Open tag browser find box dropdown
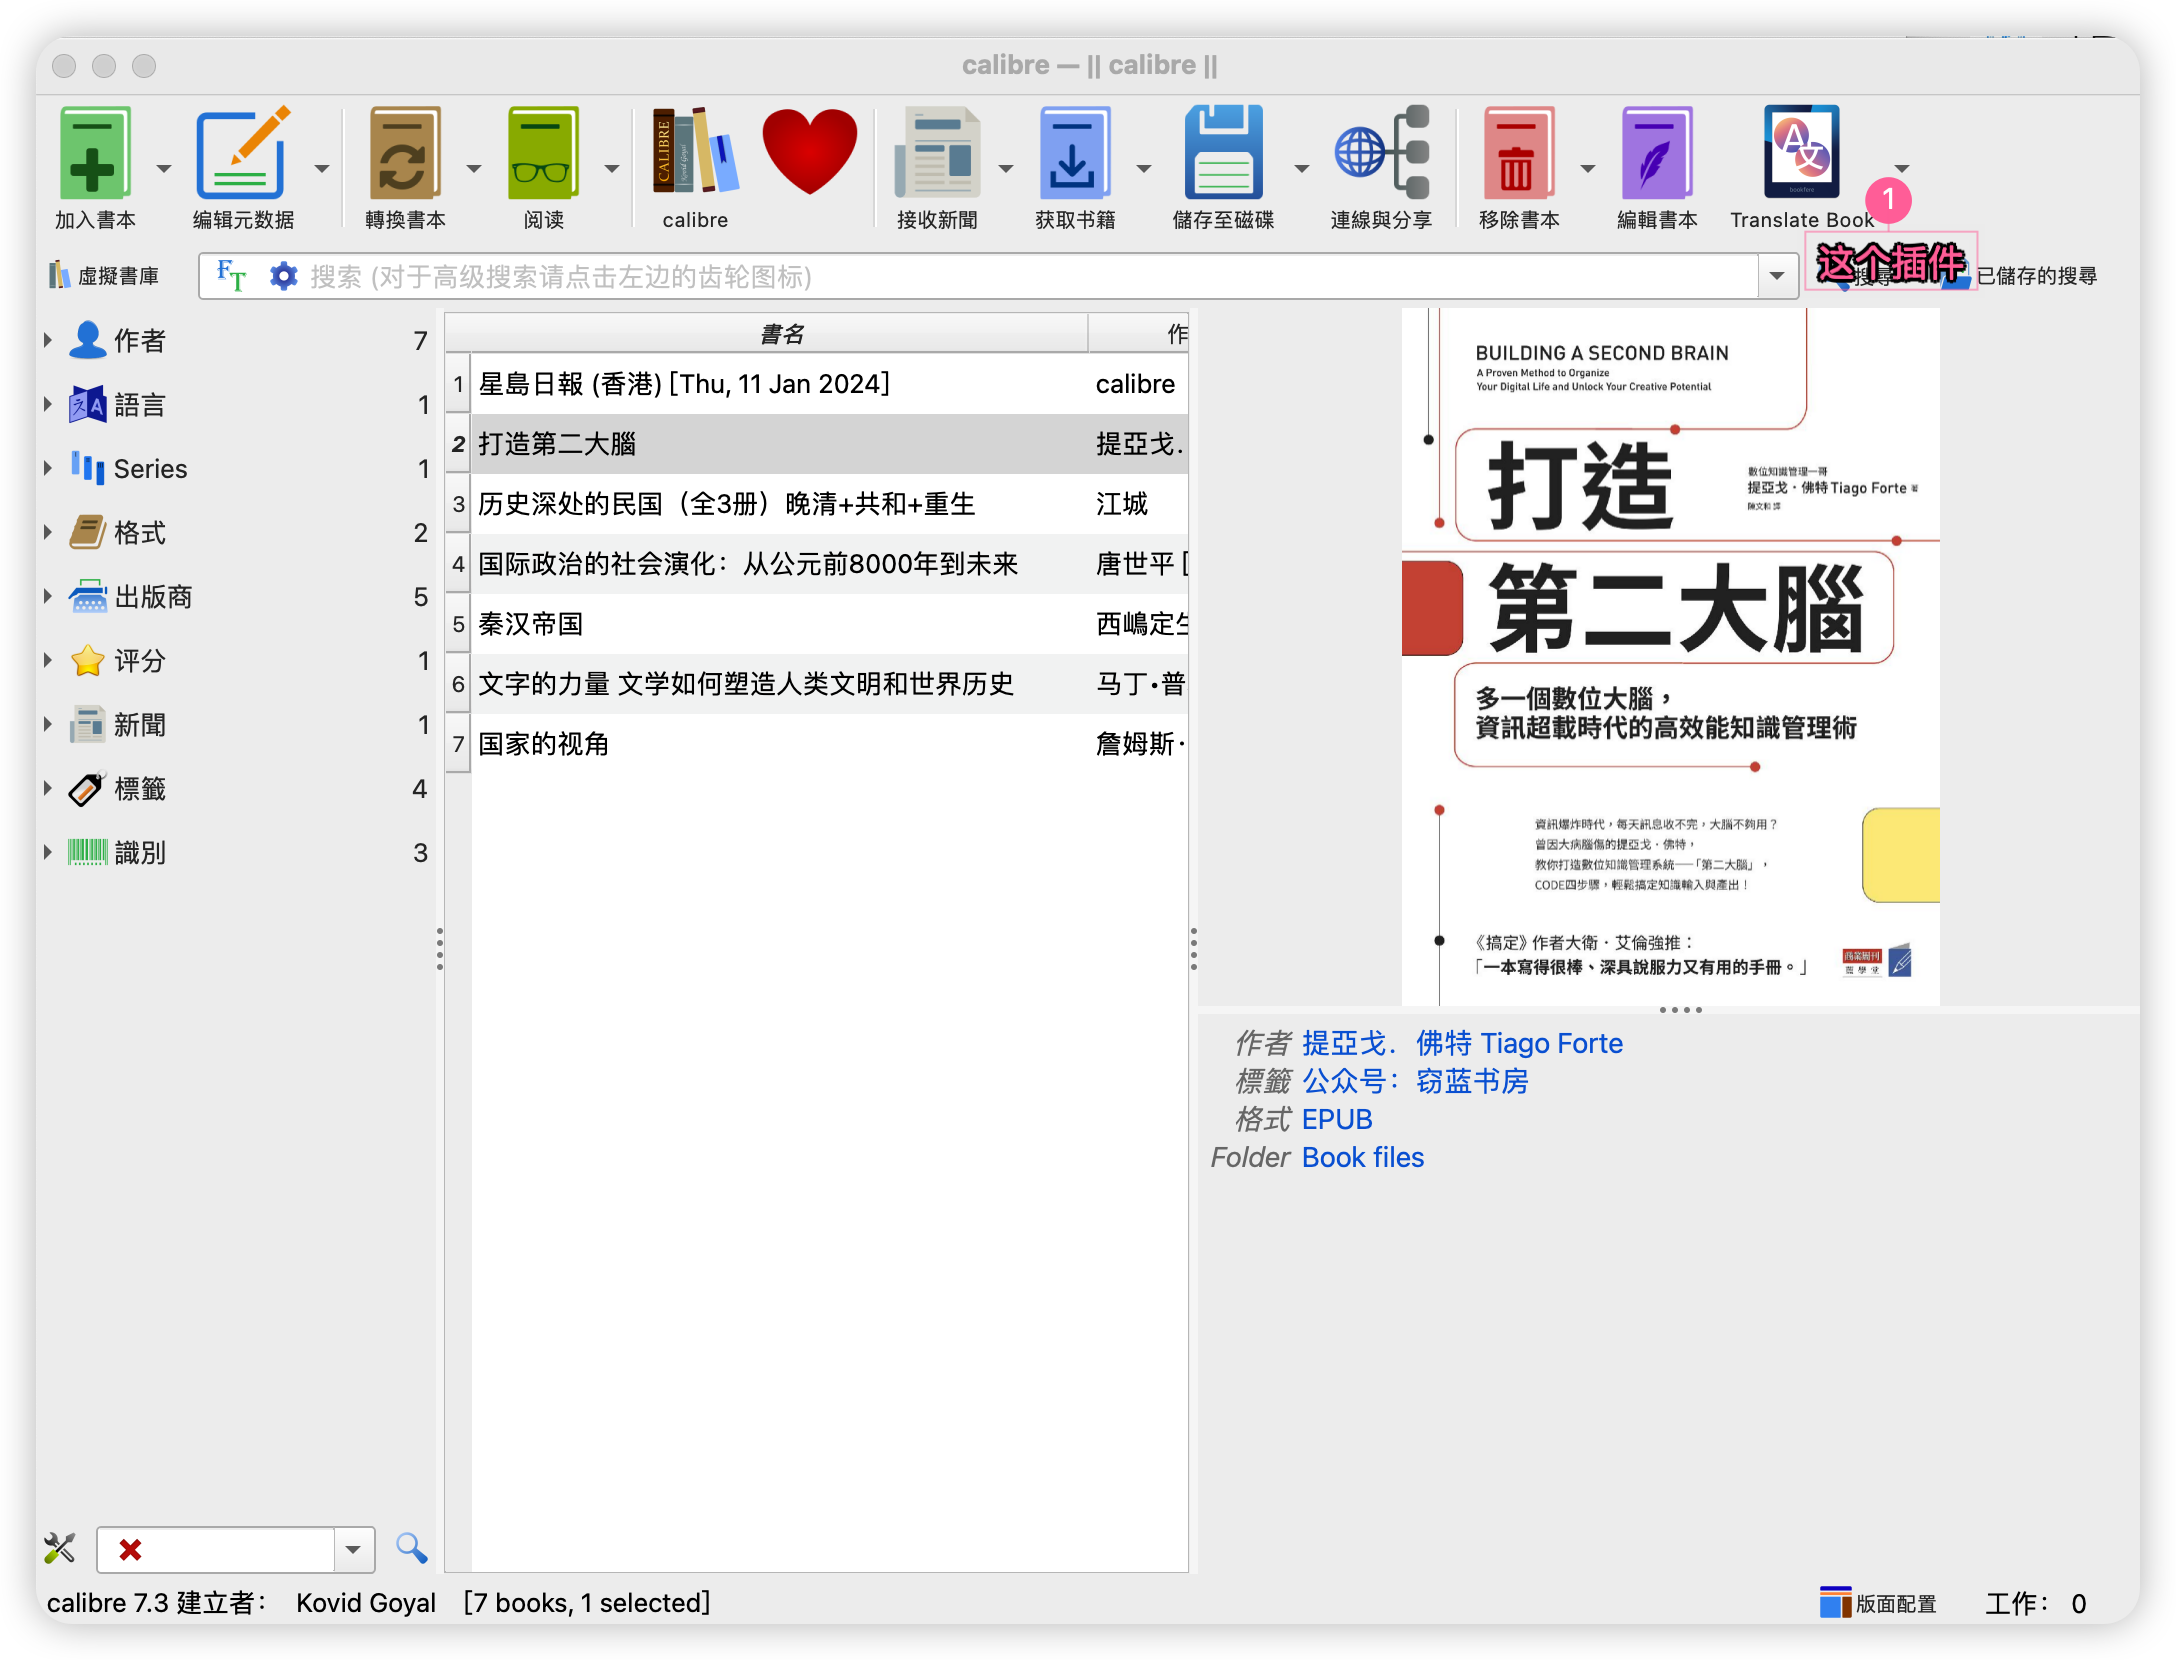2176x1660 pixels. point(353,1549)
